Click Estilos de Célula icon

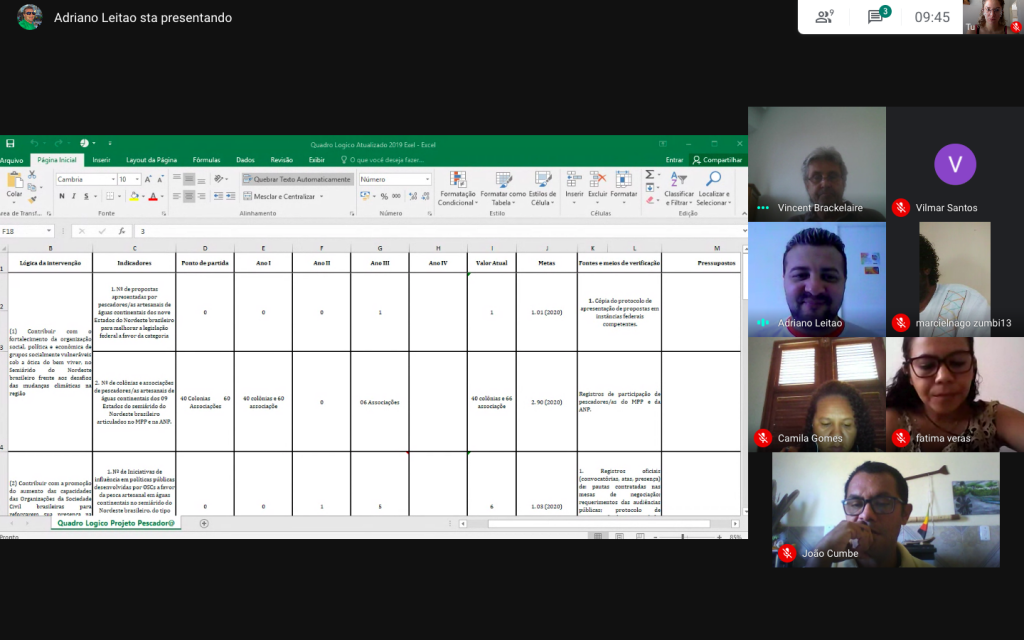click(543, 181)
